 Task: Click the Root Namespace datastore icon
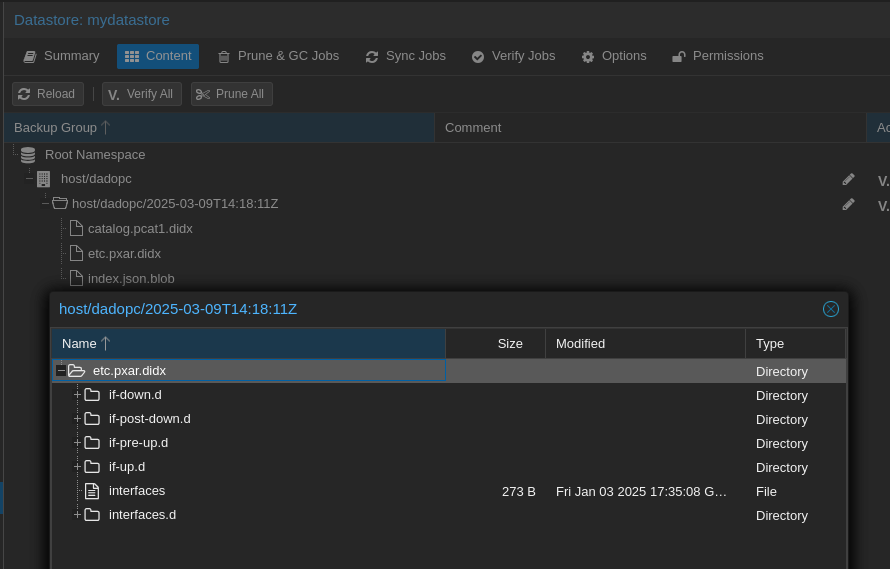(28, 155)
